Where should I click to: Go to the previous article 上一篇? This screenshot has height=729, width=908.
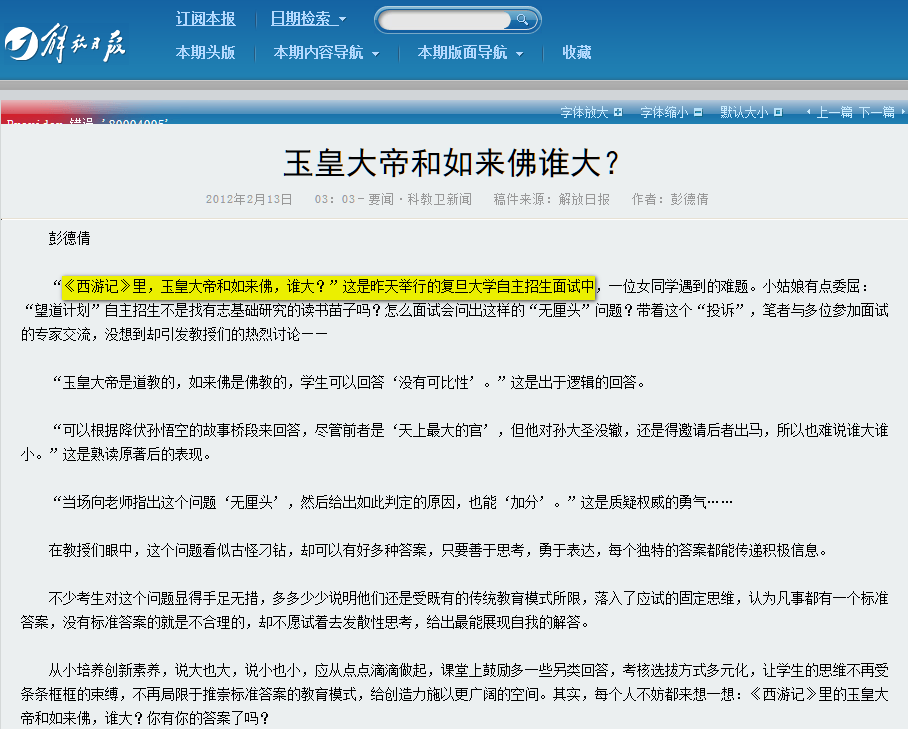(834, 112)
